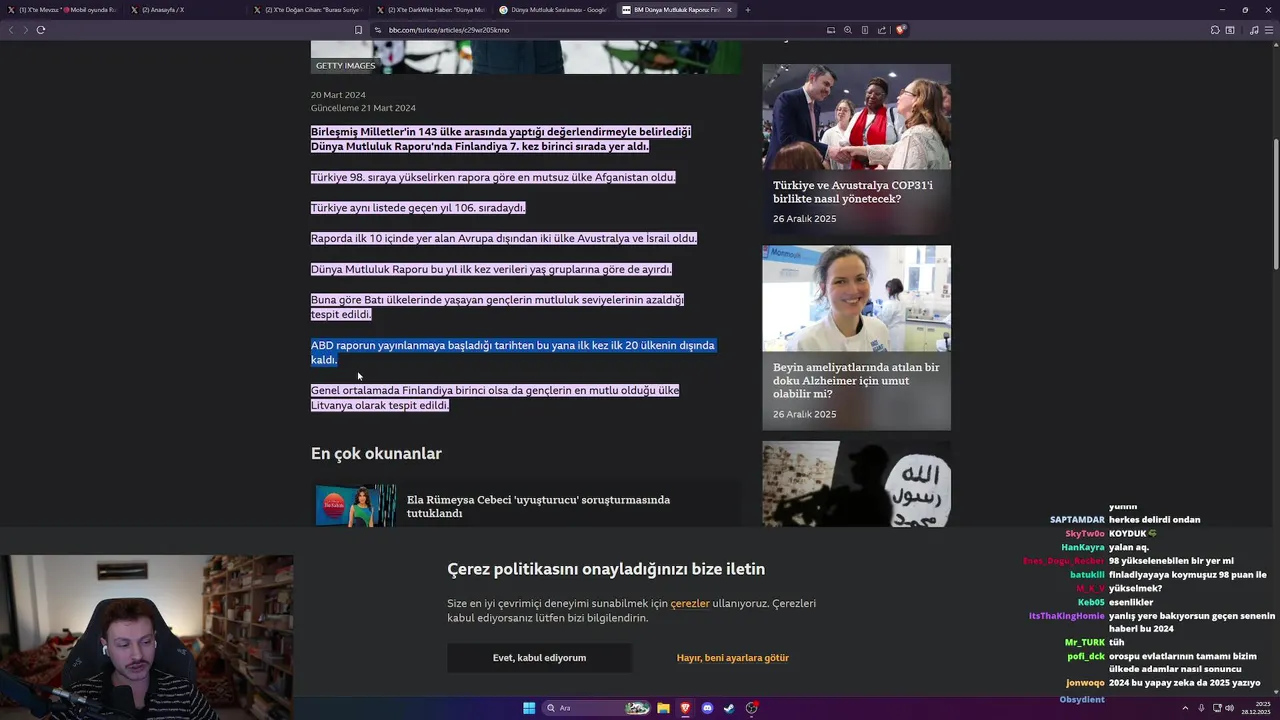Click the browser back arrow
The height and width of the screenshot is (720, 1280).
coord(11,30)
